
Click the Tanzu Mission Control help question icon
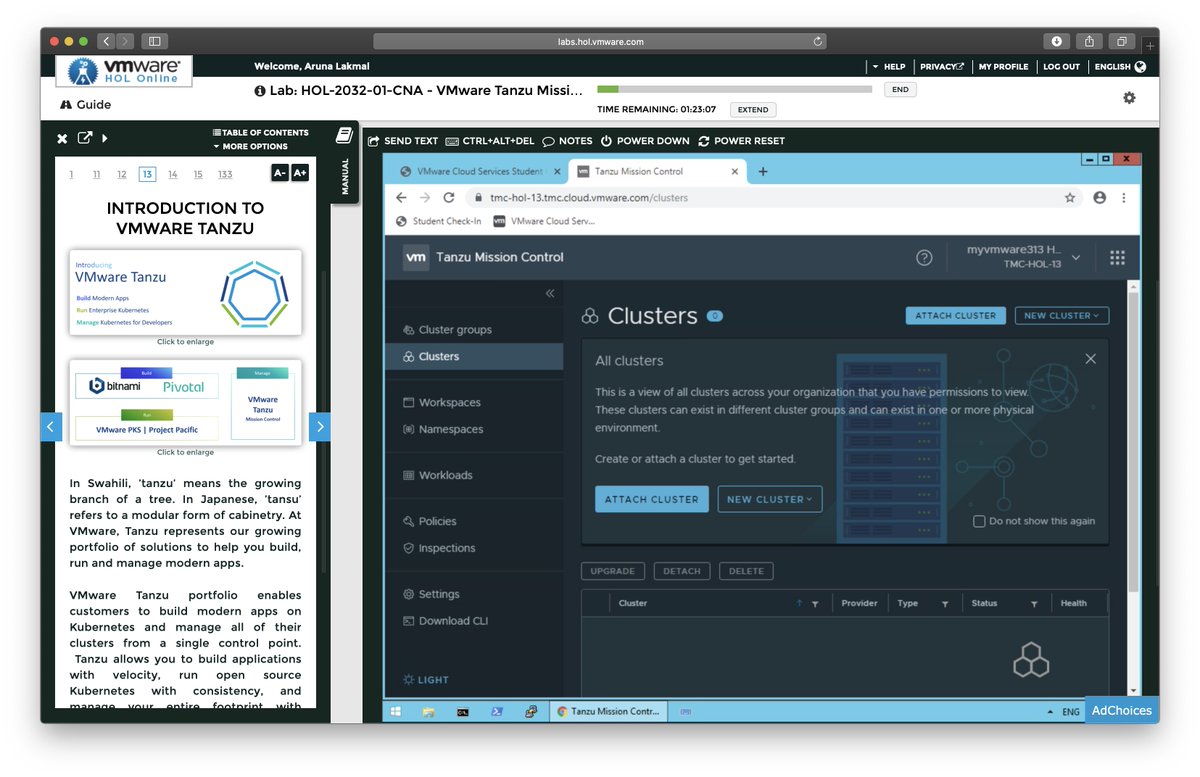pyautogui.click(x=924, y=257)
